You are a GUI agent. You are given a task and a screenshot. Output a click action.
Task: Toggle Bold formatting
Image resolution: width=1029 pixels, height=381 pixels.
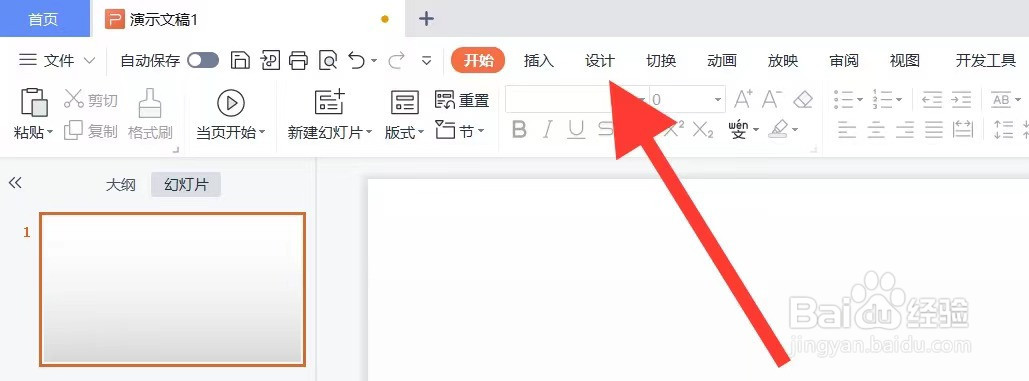[x=519, y=130]
